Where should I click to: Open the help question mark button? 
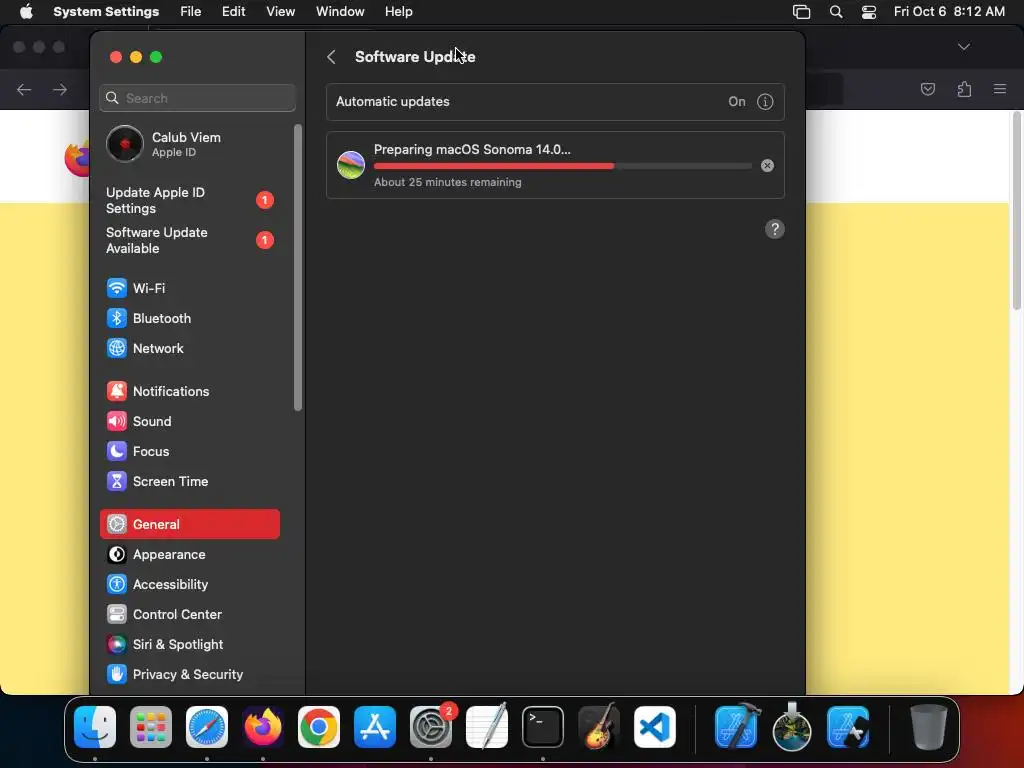point(775,229)
